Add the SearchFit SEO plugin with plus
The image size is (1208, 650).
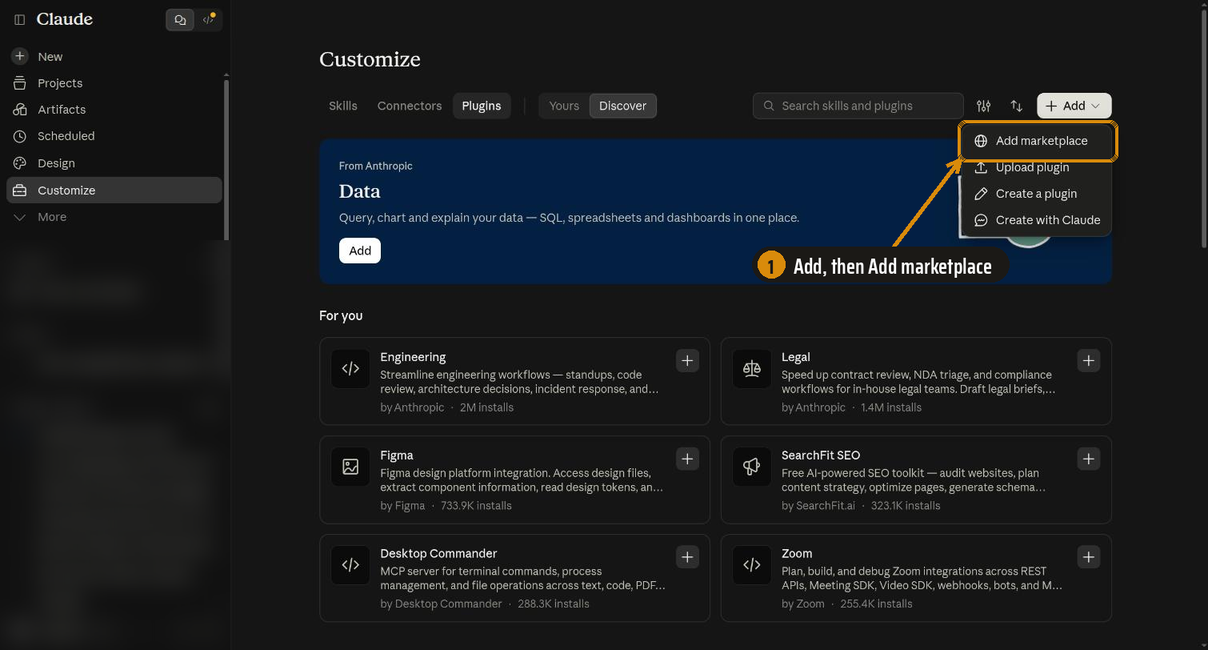point(1089,459)
